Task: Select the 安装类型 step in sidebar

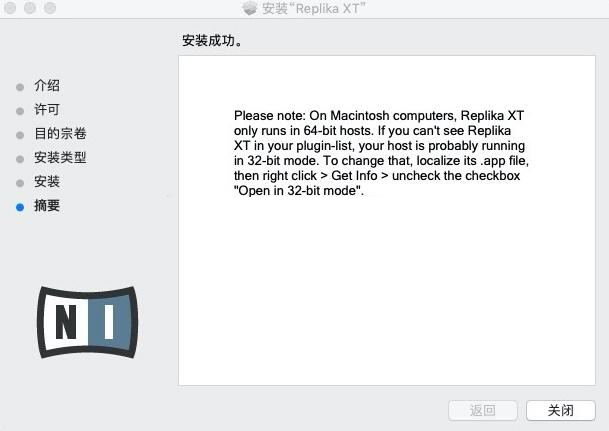Action: [60, 158]
